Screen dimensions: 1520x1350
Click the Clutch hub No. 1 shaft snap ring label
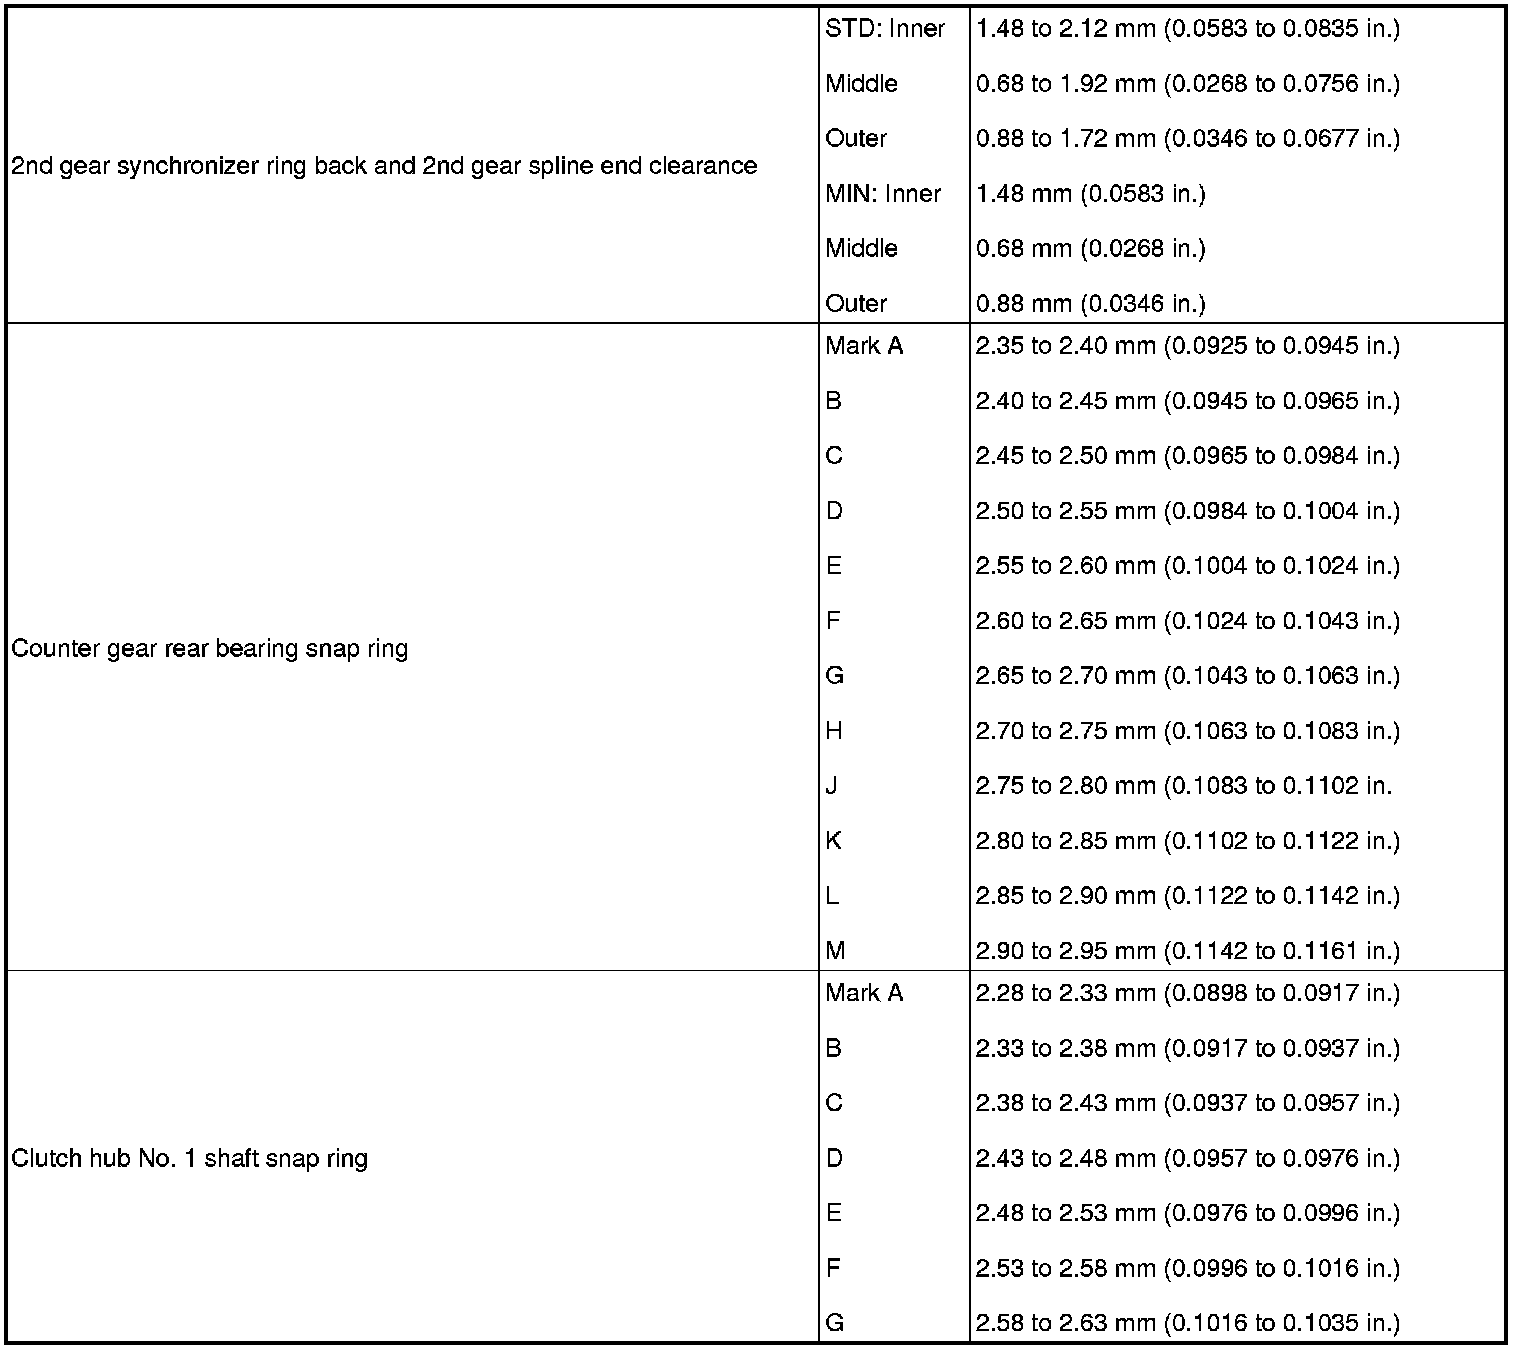coord(190,1159)
